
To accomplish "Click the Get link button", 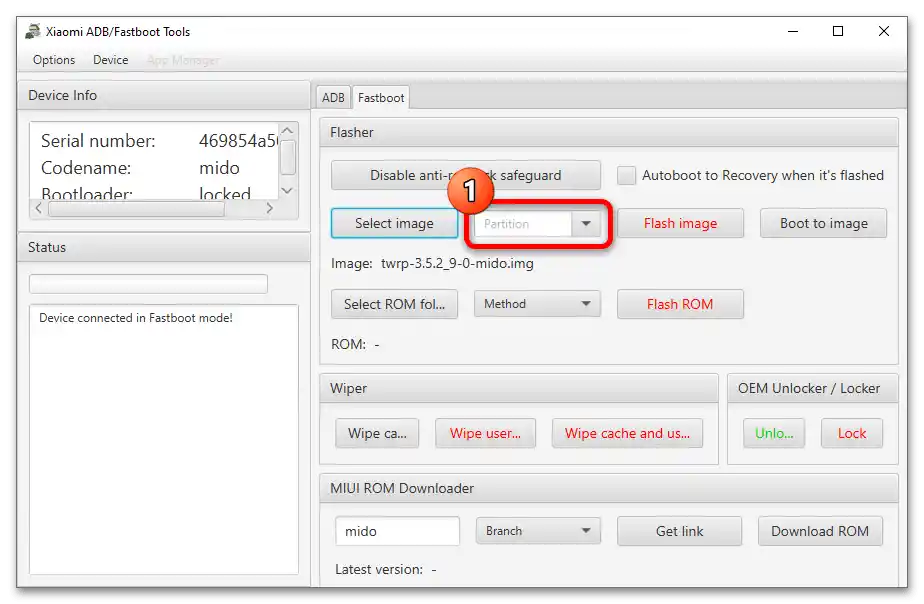I will point(679,531).
